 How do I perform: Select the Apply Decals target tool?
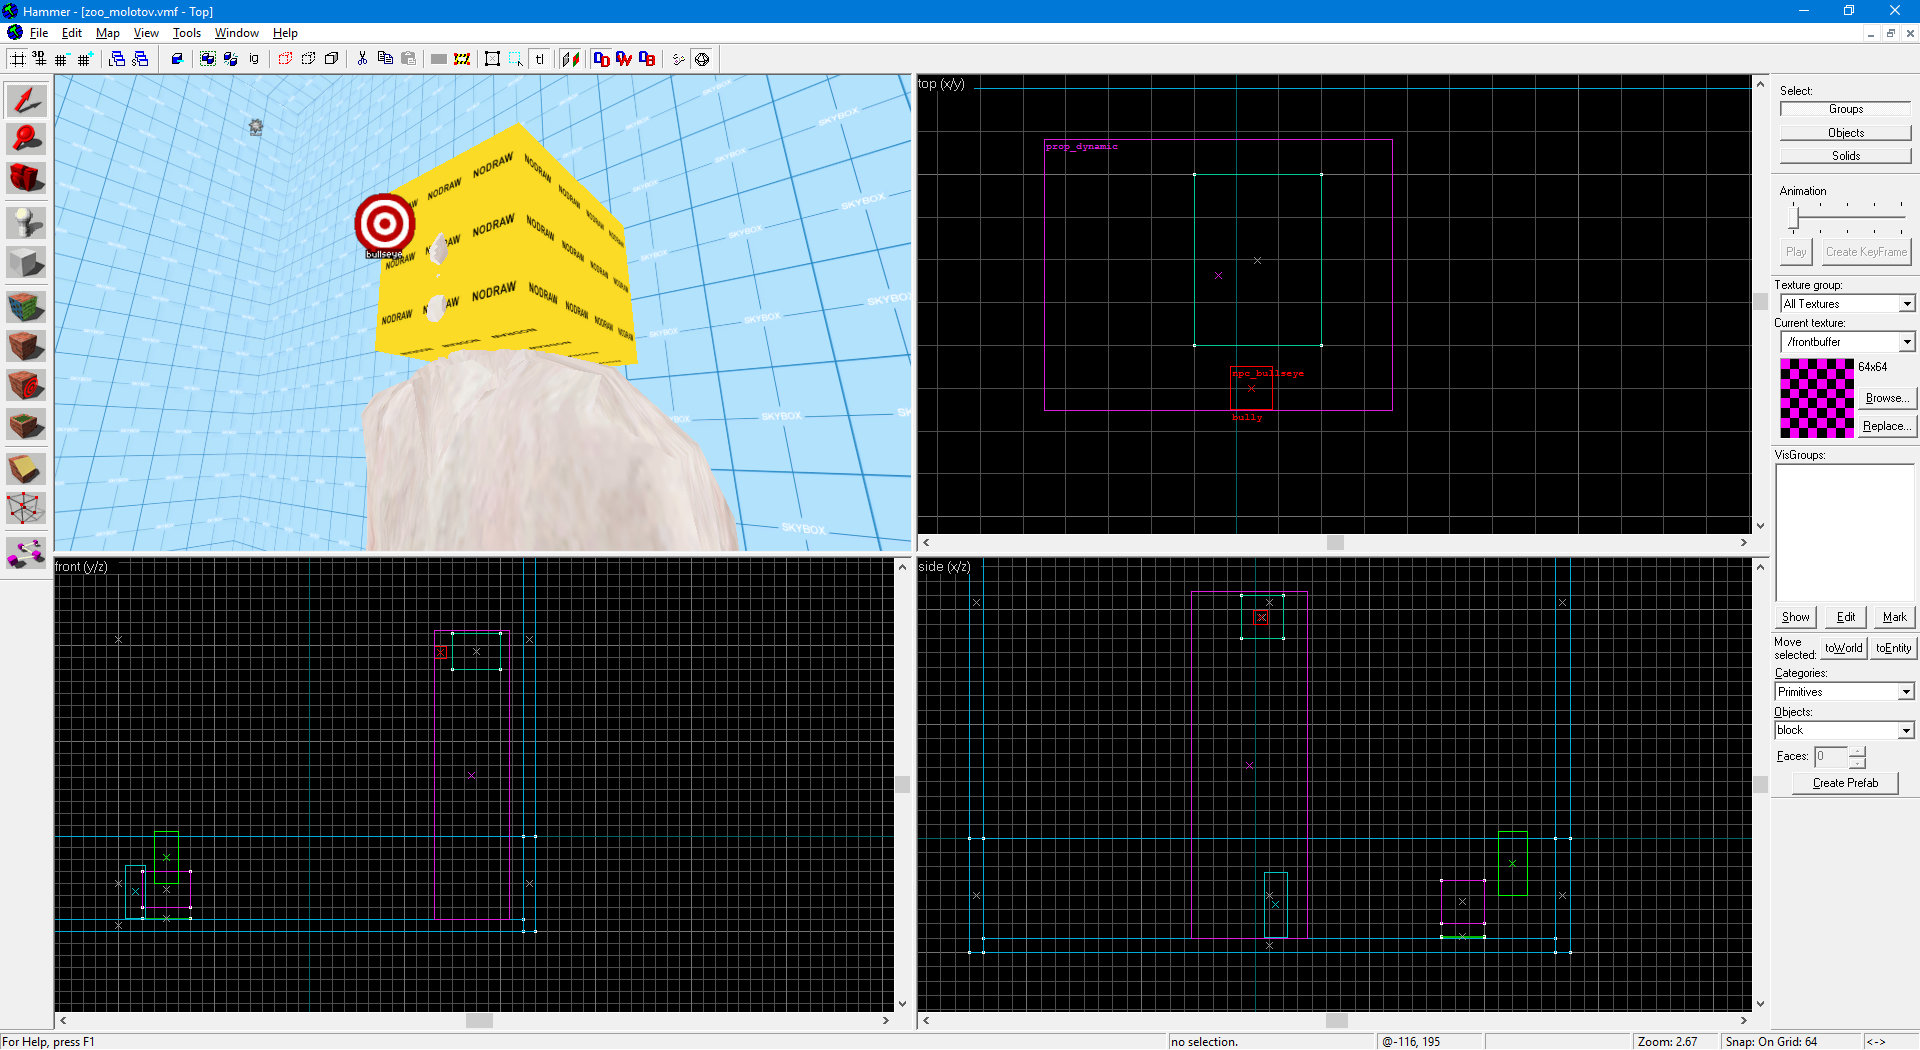26,385
